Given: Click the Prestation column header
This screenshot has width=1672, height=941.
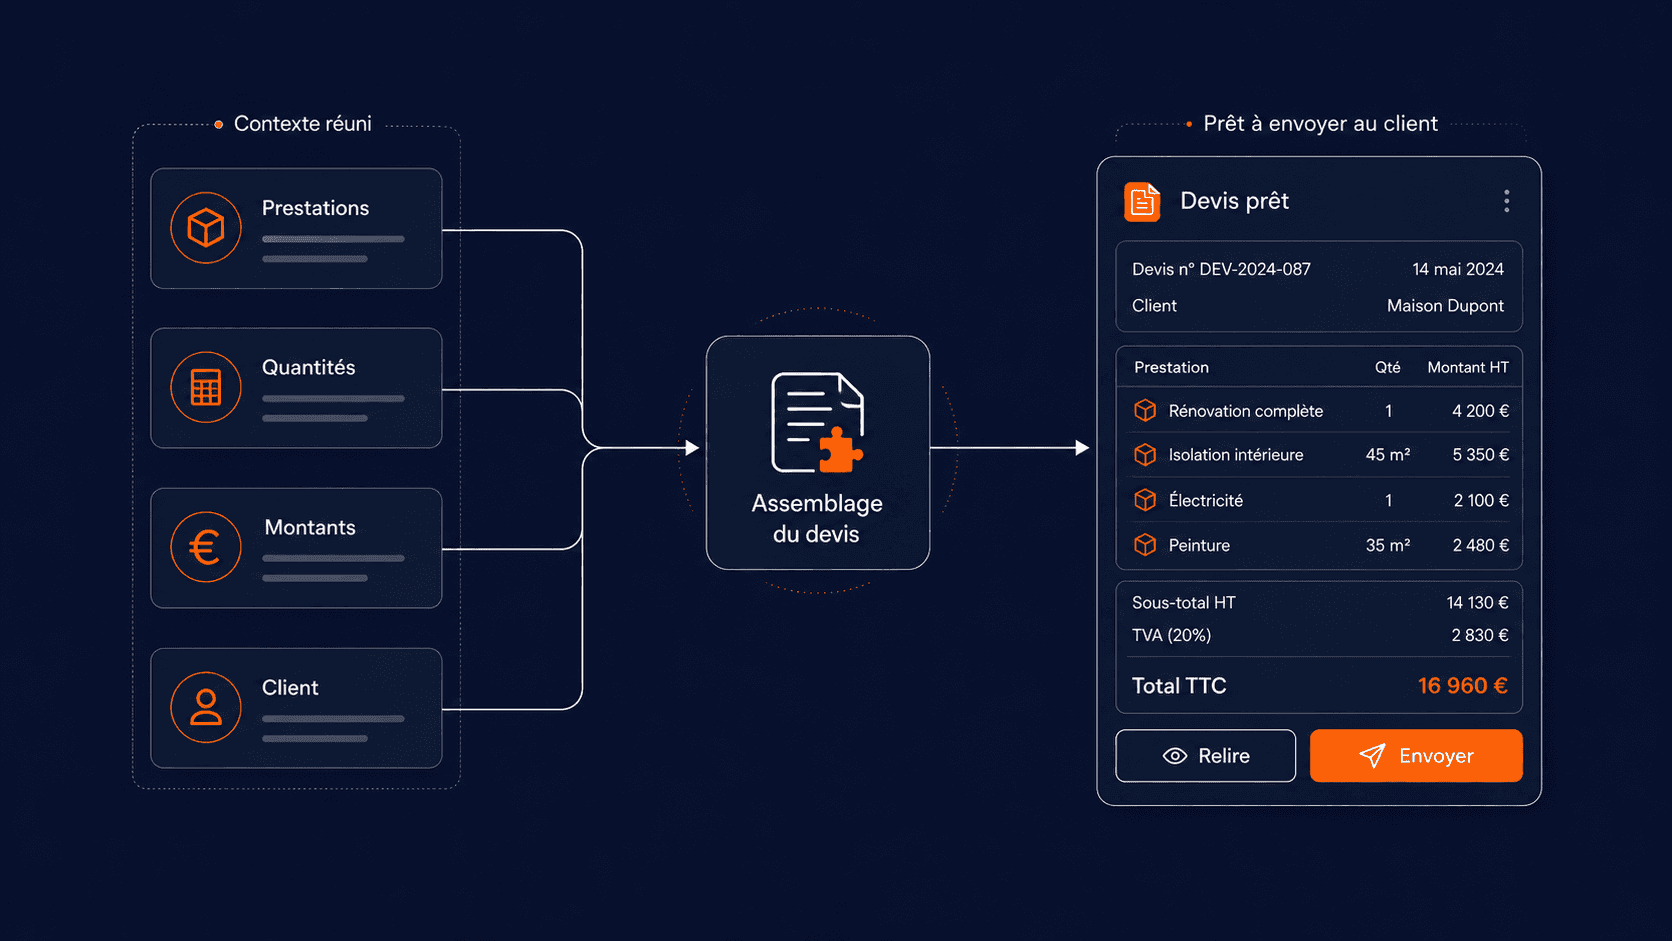Looking at the screenshot, I should pyautogui.click(x=1171, y=367).
